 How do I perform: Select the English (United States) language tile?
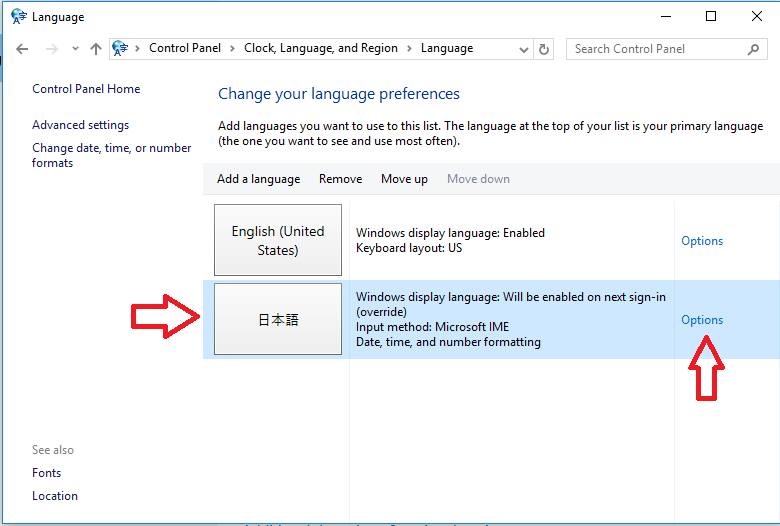point(278,240)
